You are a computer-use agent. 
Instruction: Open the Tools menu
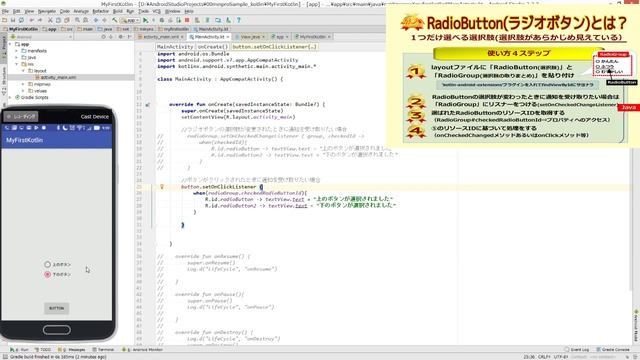[144, 11]
